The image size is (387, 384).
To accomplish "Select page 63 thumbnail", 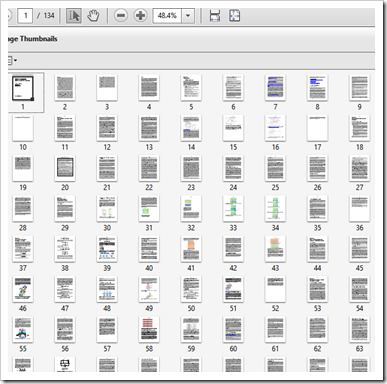I will pos(359,330).
